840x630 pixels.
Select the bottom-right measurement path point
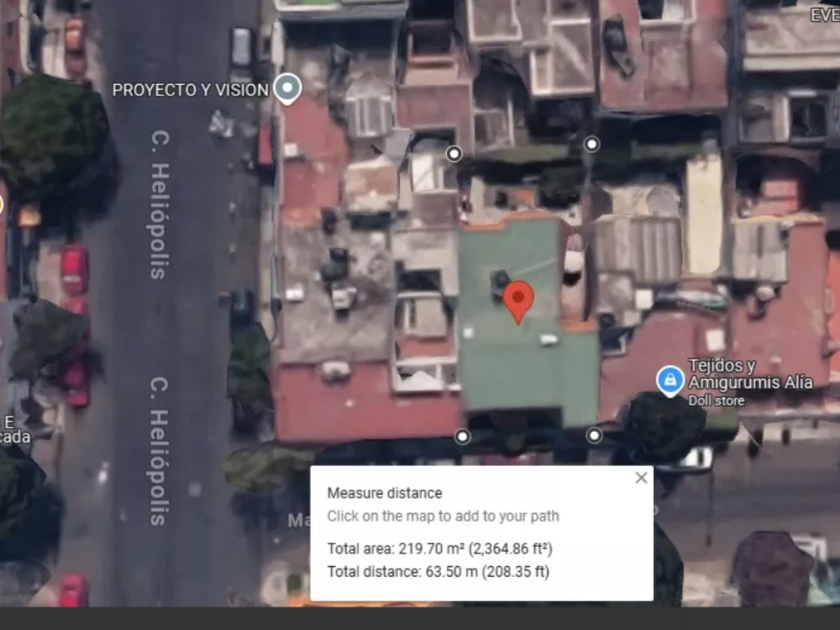(594, 435)
